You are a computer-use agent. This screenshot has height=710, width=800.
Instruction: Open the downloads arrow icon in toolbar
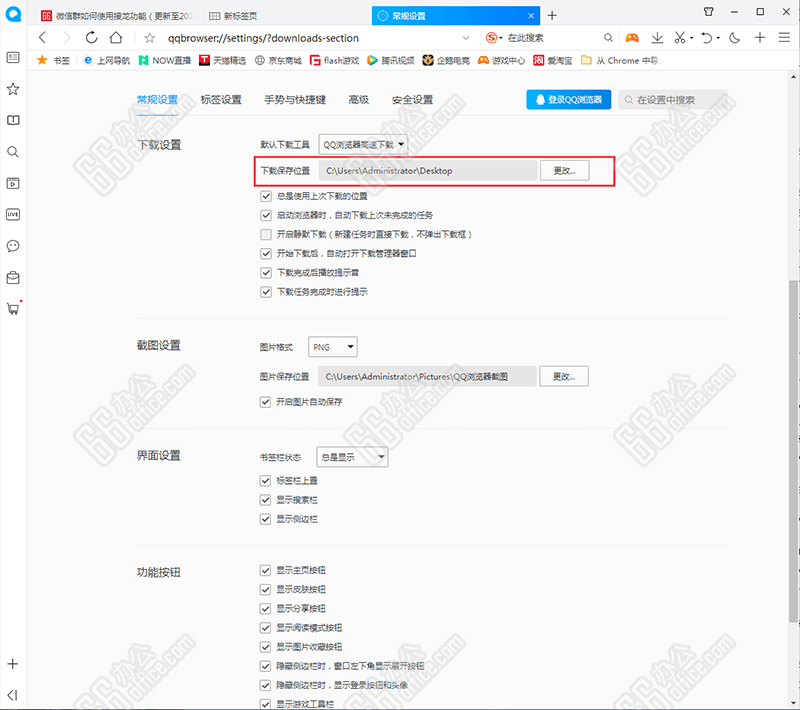(658, 38)
